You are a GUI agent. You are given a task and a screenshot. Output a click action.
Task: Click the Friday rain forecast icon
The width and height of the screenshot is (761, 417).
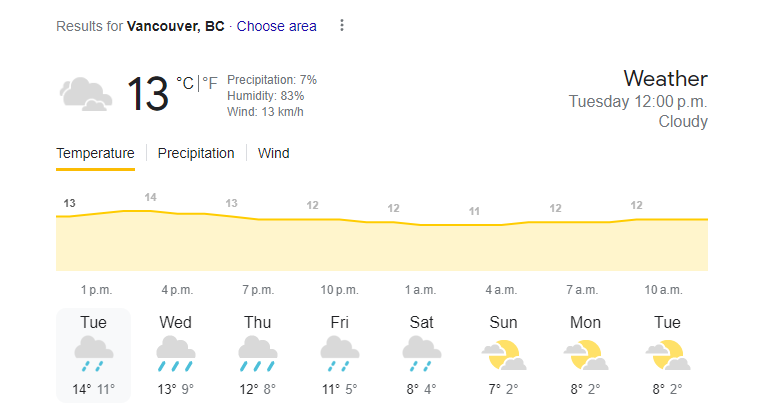point(340,354)
